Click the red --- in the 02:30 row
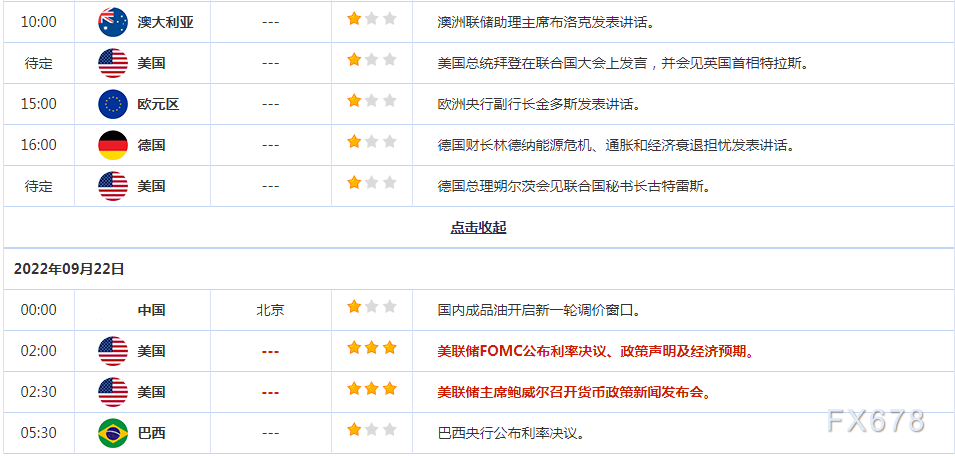 [270, 392]
